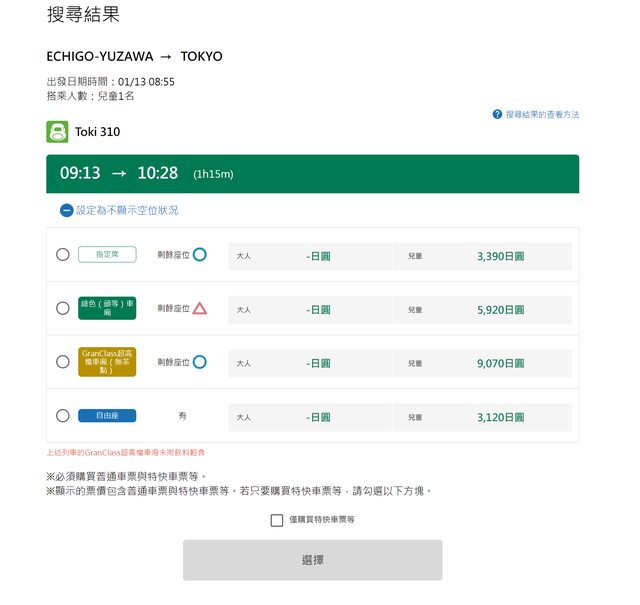Click the blue circle availability icon for GranClass
Screen dimensions: 640x605
pos(200,362)
